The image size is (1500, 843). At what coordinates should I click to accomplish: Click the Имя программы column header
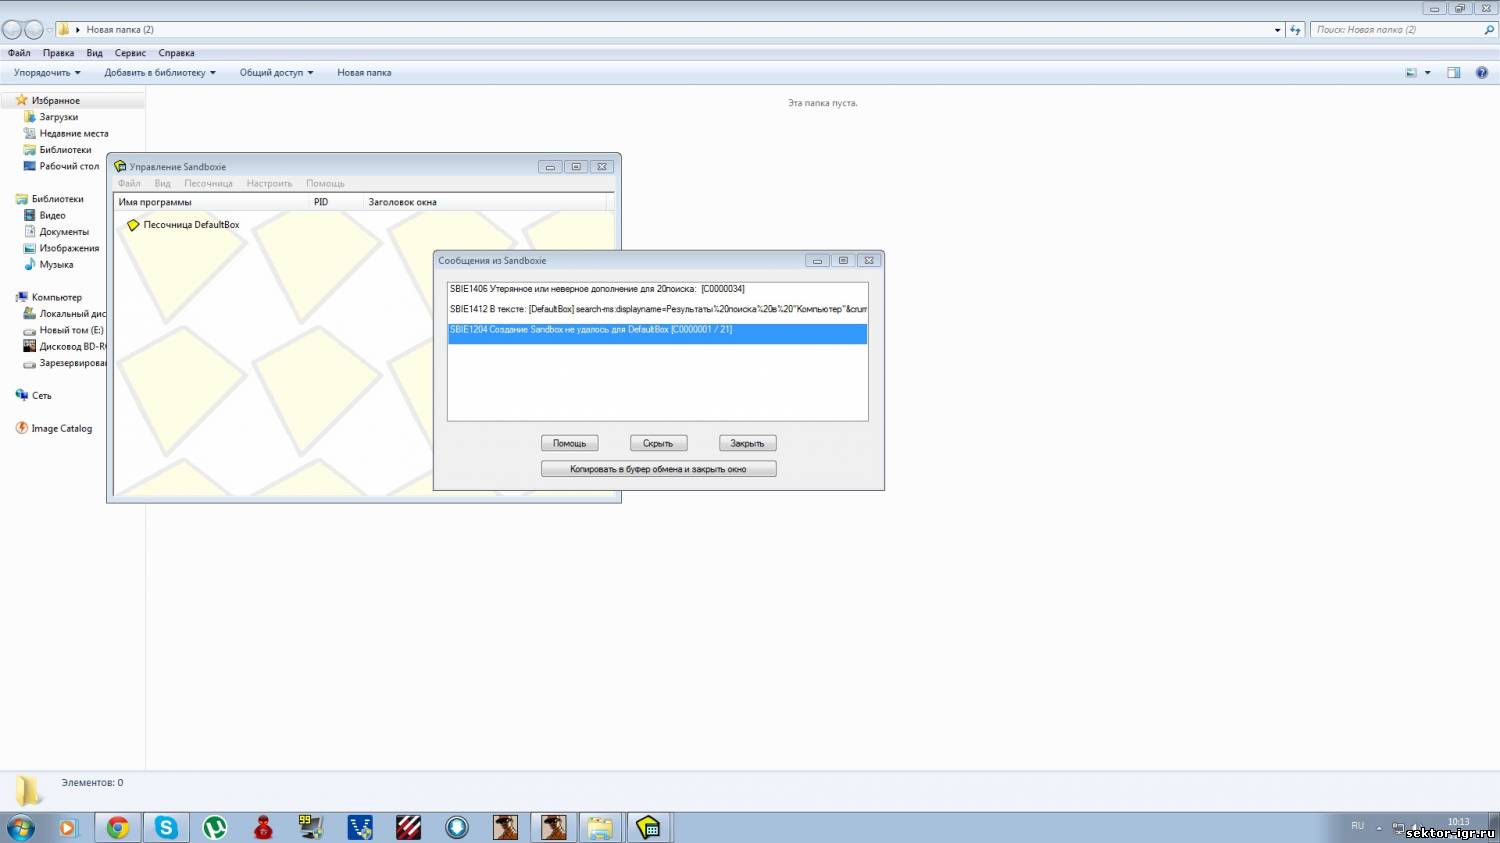click(x=211, y=202)
